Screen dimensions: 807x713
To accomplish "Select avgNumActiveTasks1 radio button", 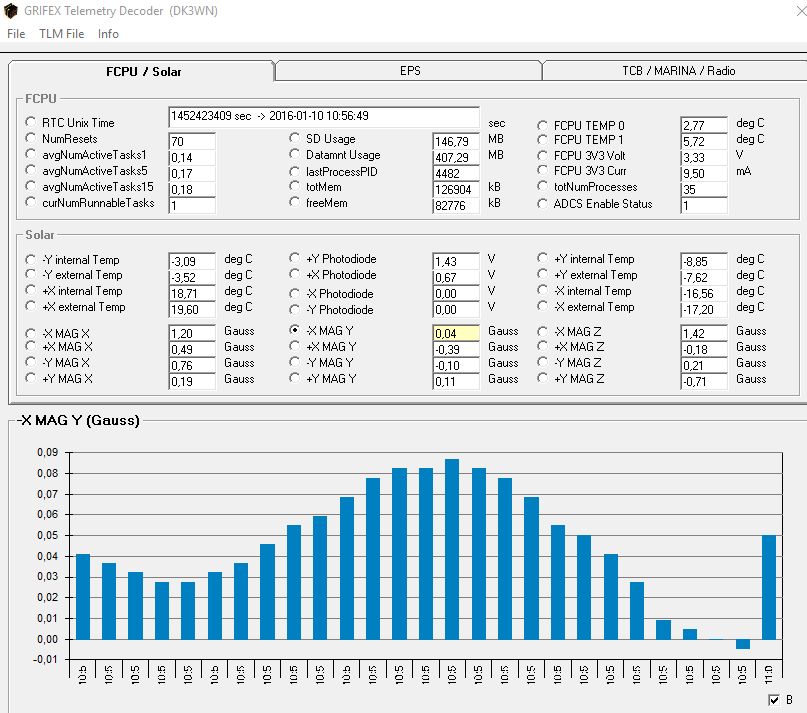I will 30,154.
